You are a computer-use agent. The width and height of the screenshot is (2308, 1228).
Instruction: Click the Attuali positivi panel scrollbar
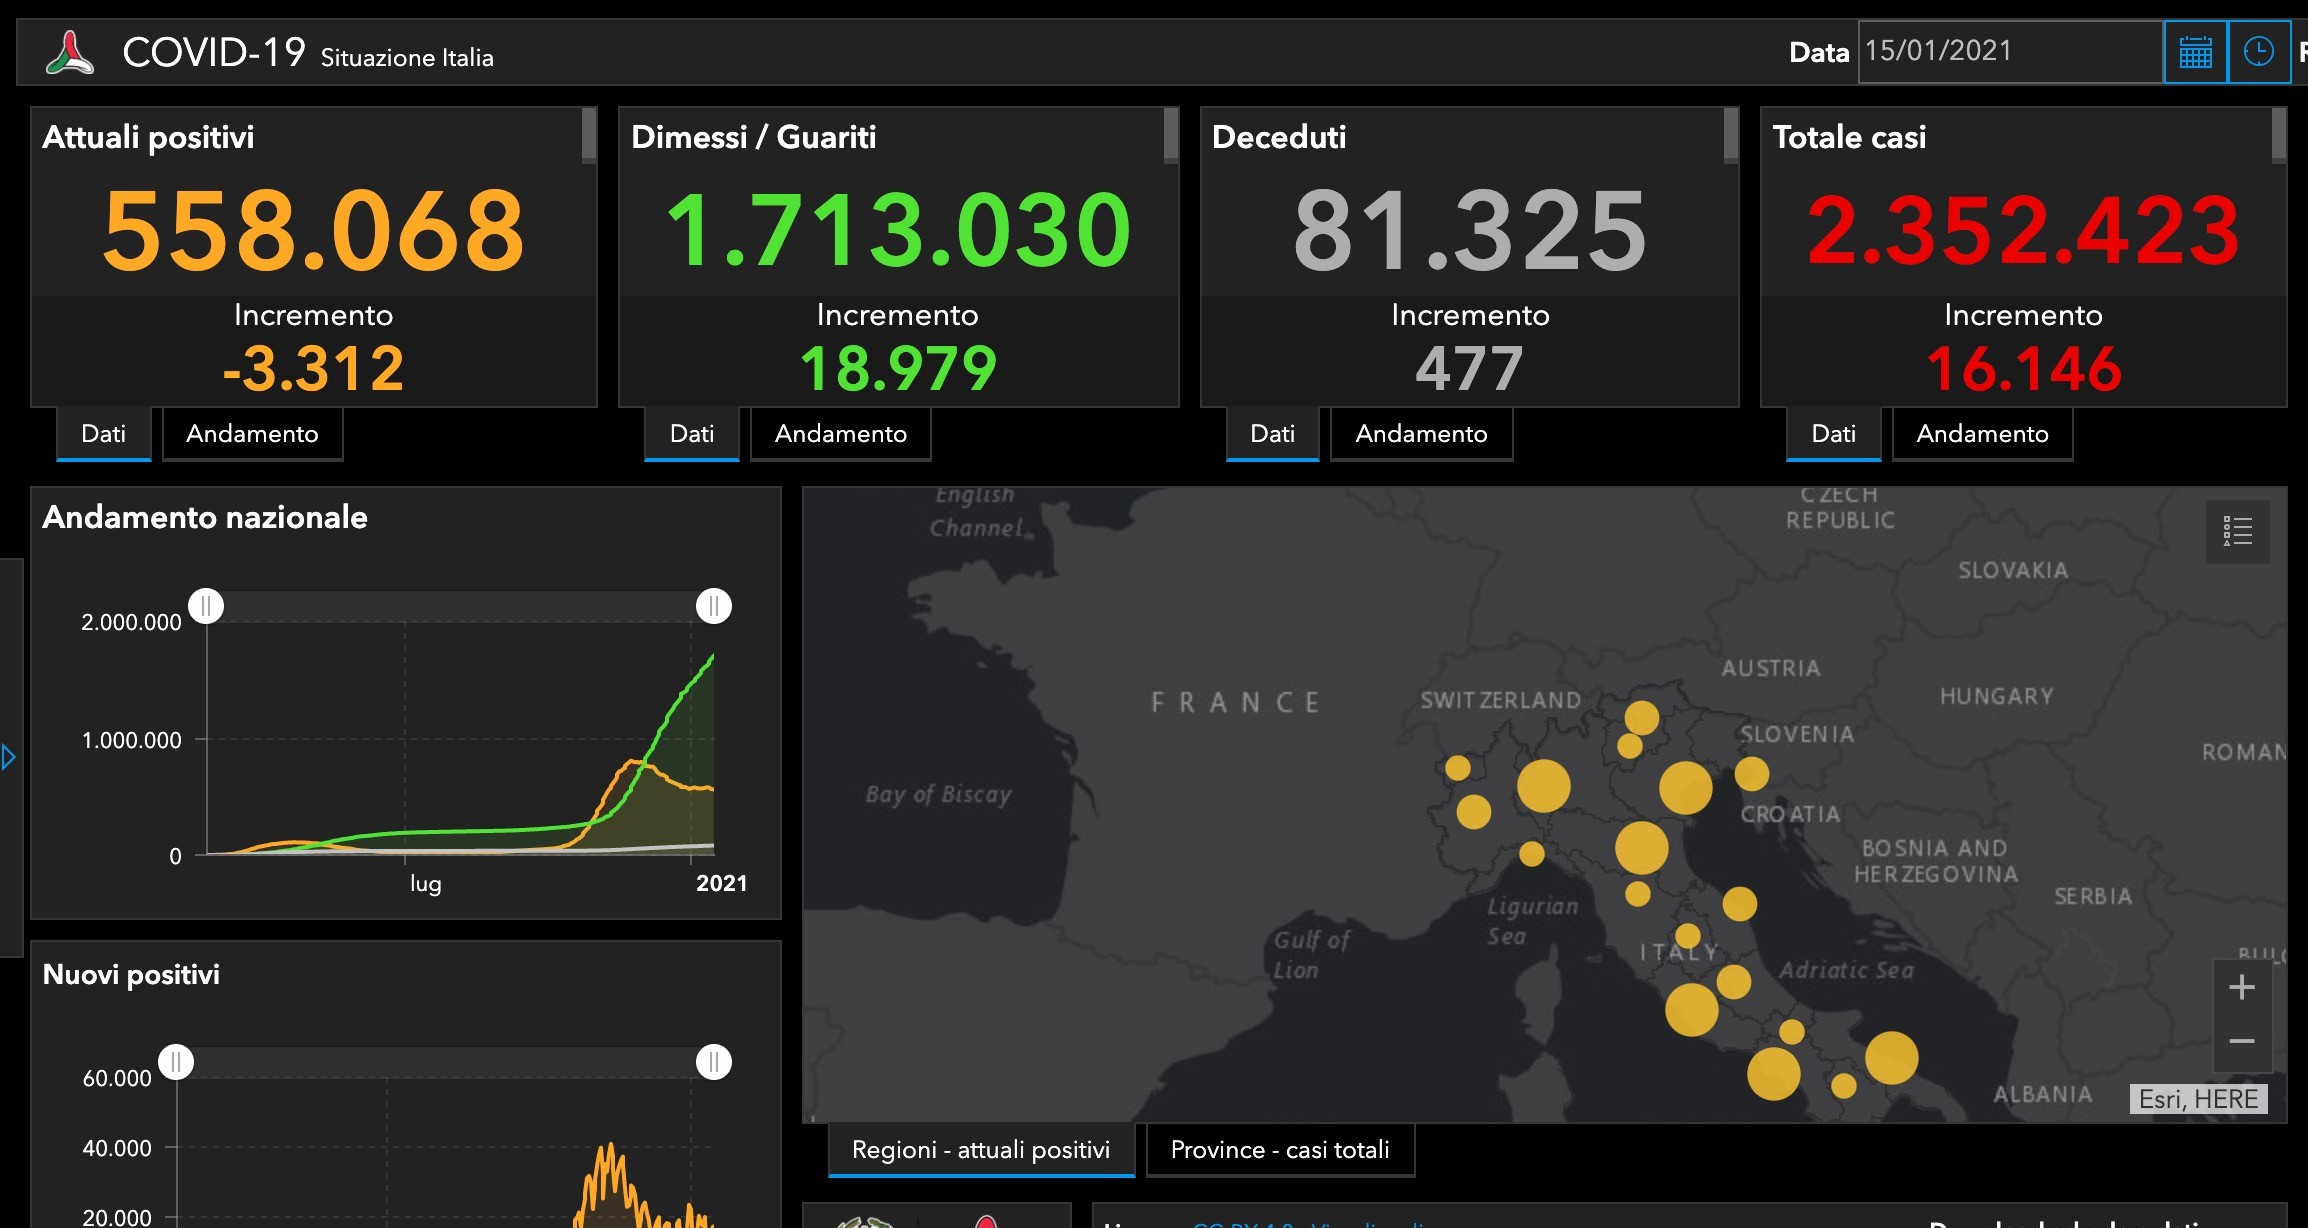click(x=589, y=135)
